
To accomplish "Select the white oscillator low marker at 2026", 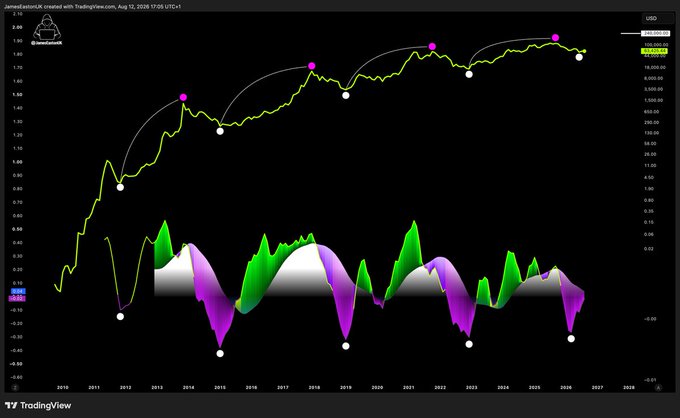I will 571,339.
